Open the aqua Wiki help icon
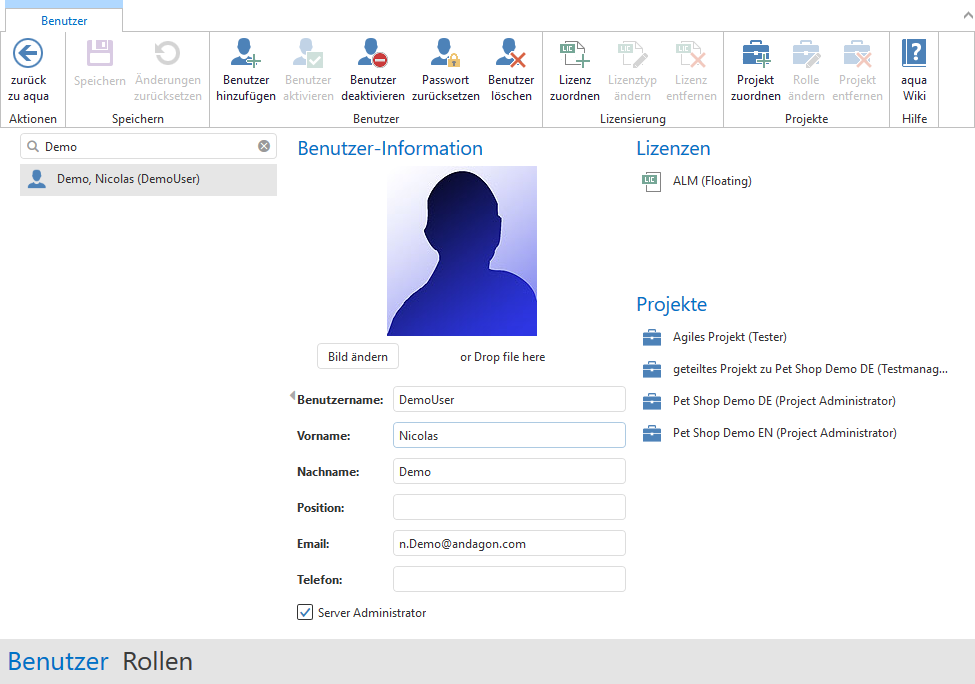Image resolution: width=975 pixels, height=684 pixels. point(913,53)
